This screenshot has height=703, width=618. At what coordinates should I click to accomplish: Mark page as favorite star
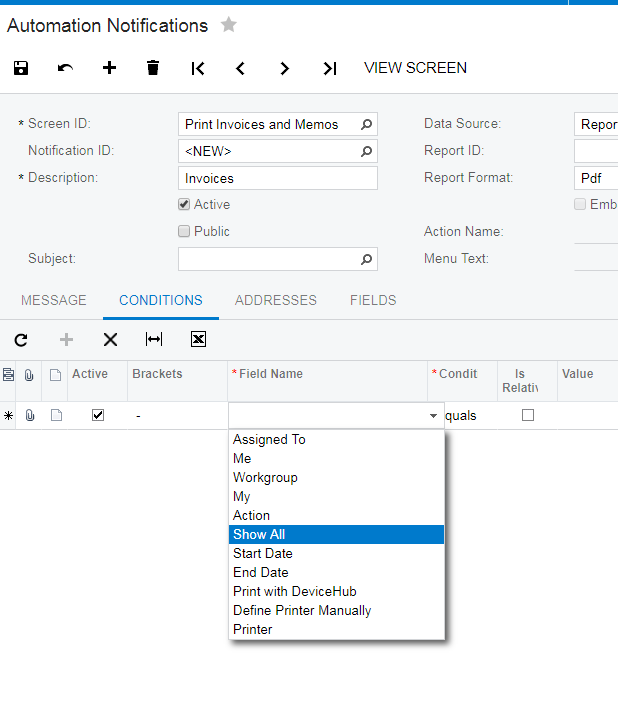coord(229,25)
